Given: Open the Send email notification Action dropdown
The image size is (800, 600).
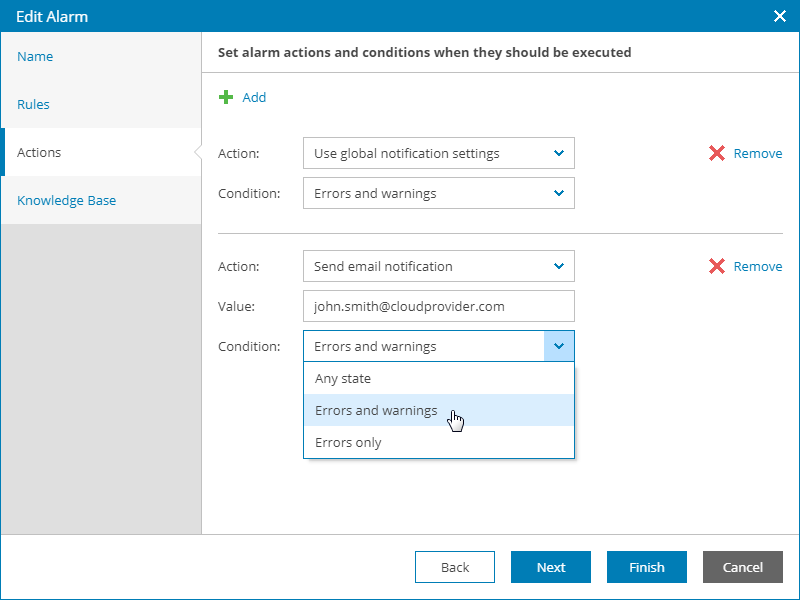Looking at the screenshot, I should pos(438,266).
